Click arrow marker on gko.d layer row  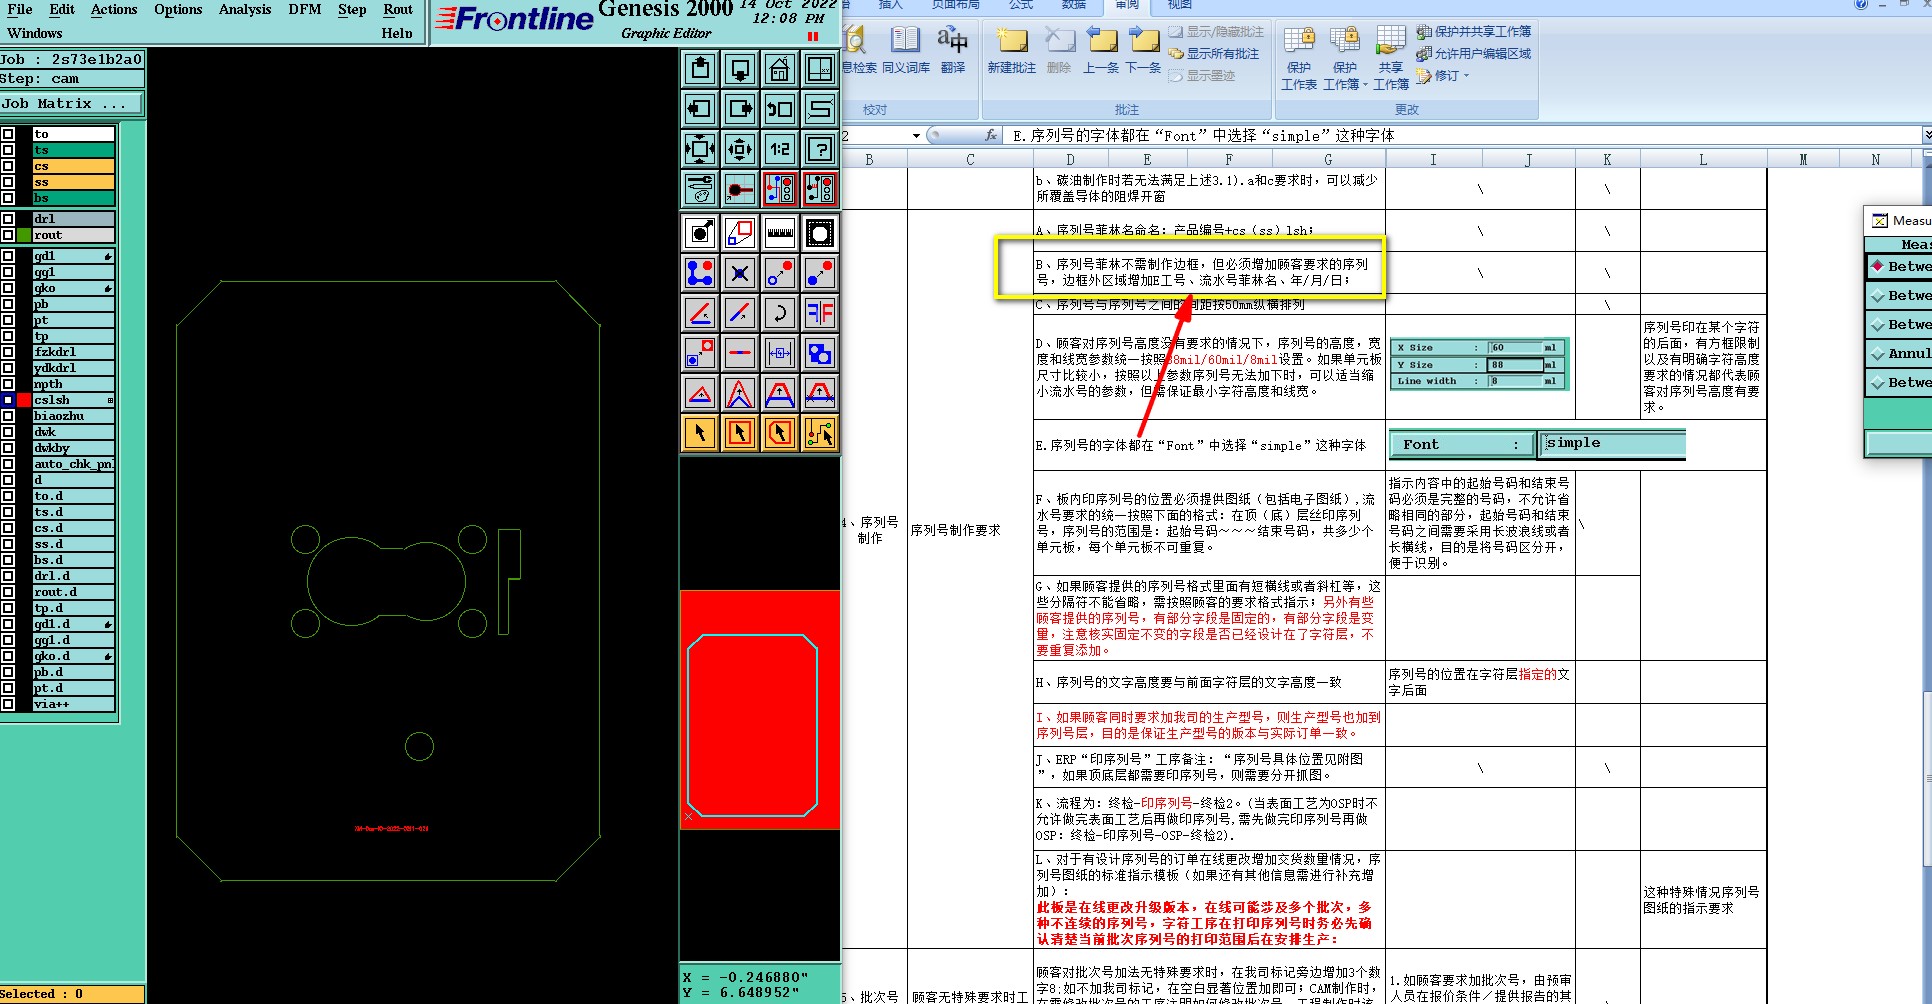click(x=108, y=656)
